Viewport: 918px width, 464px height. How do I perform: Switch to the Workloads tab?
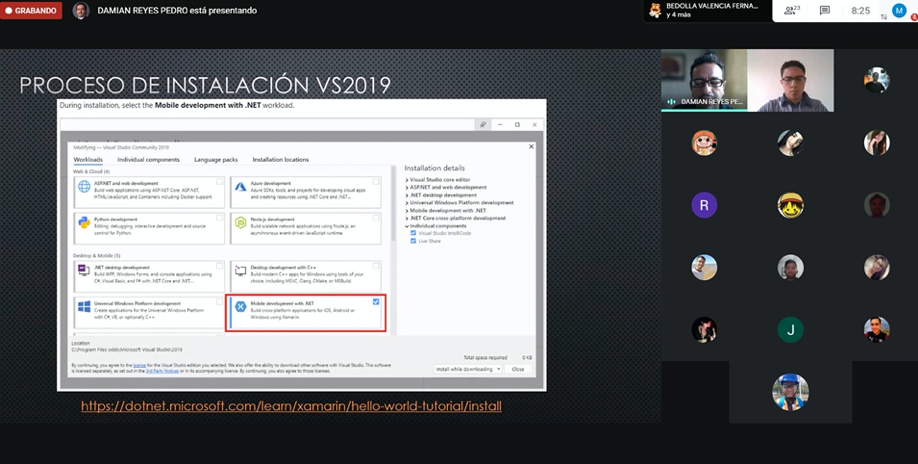click(x=88, y=160)
